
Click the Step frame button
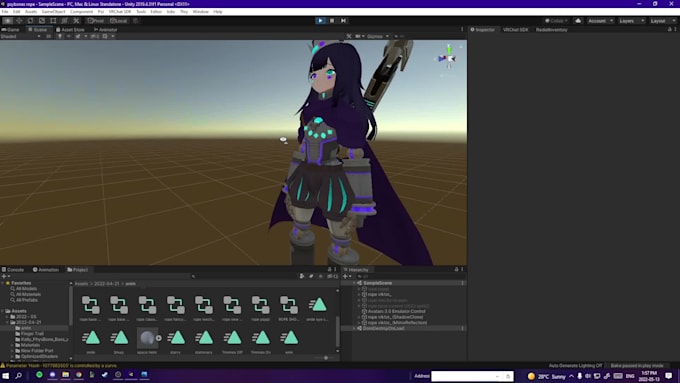click(x=343, y=20)
